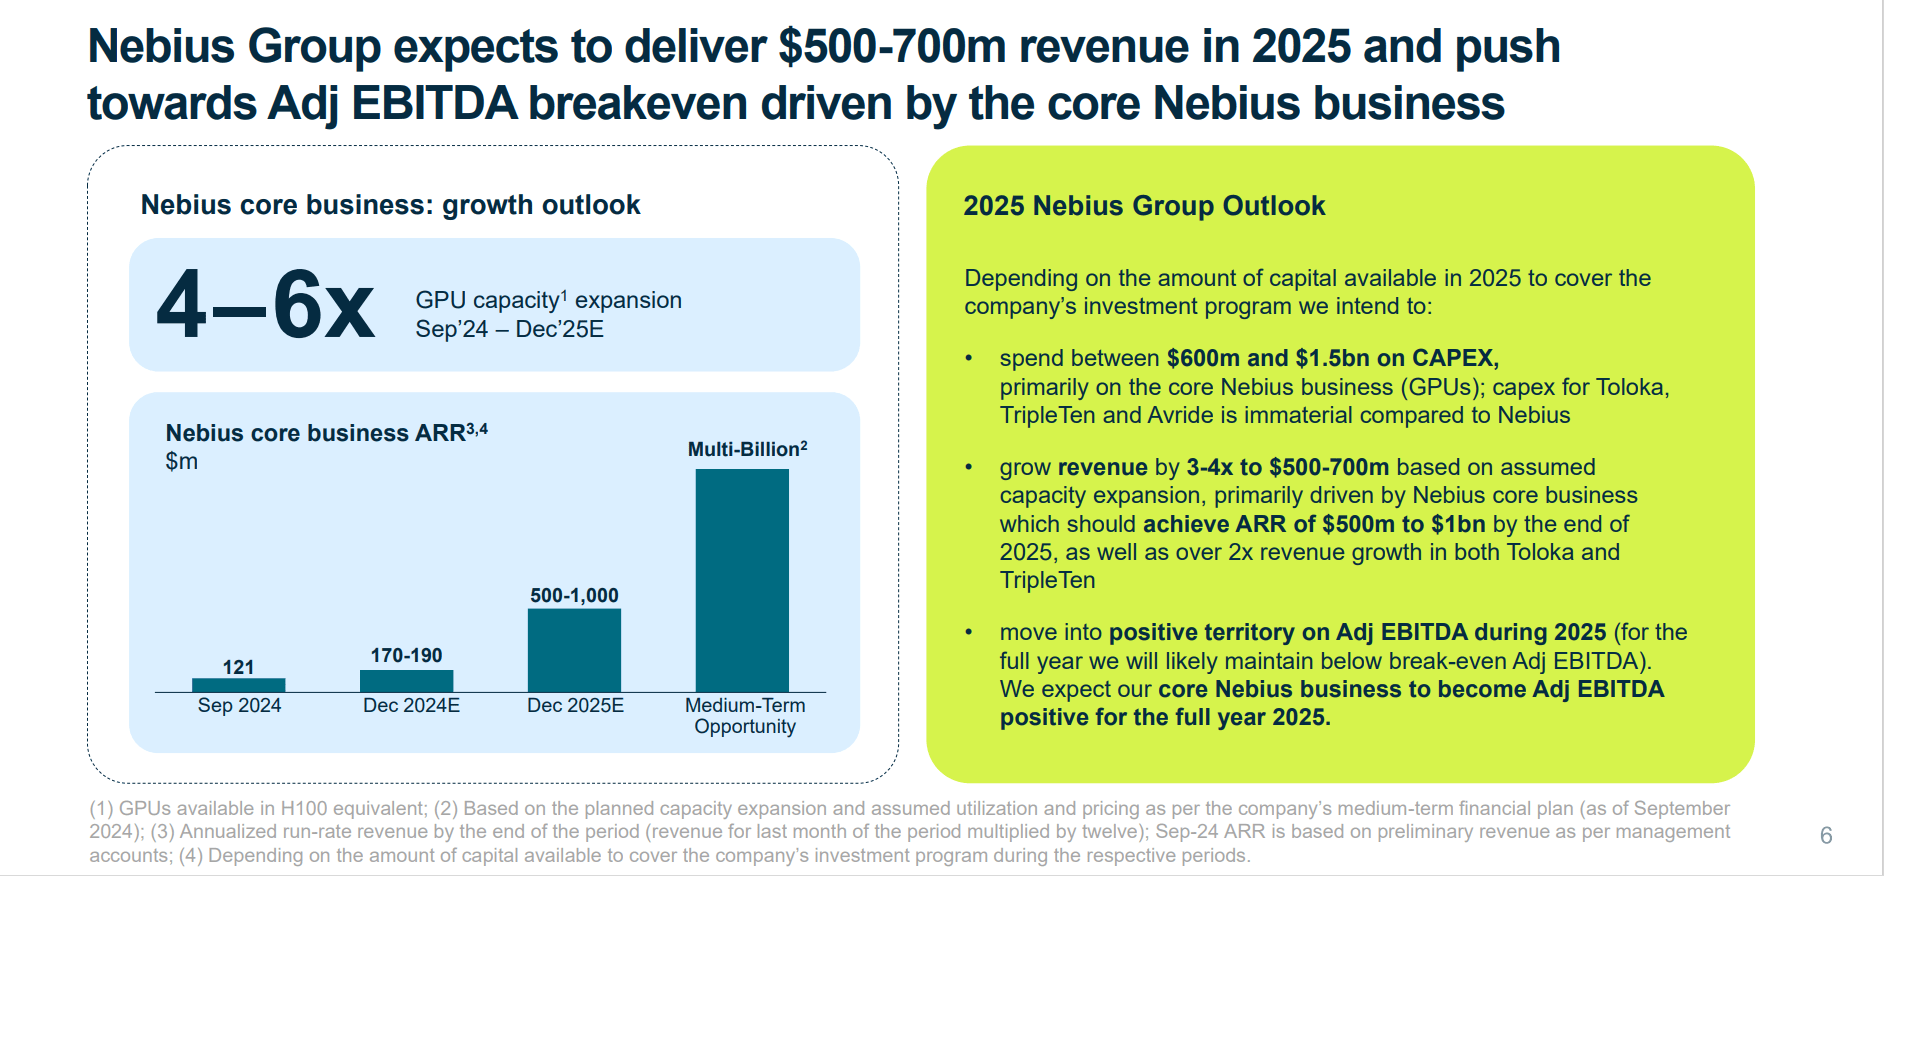Screen dimensions: 1920x1040
Task: Click the 170-190 value label
Action: (405, 657)
